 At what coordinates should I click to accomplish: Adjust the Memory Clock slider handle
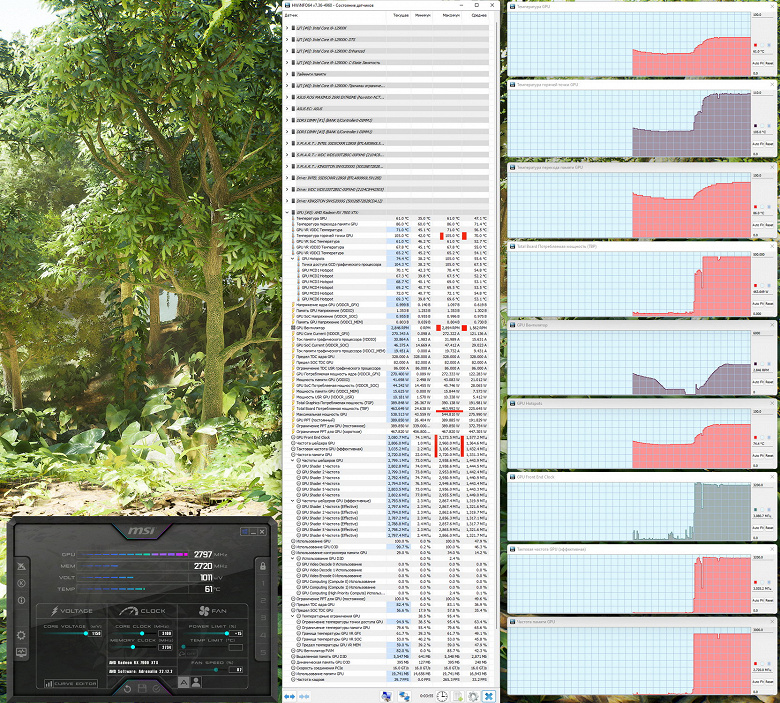click(133, 647)
